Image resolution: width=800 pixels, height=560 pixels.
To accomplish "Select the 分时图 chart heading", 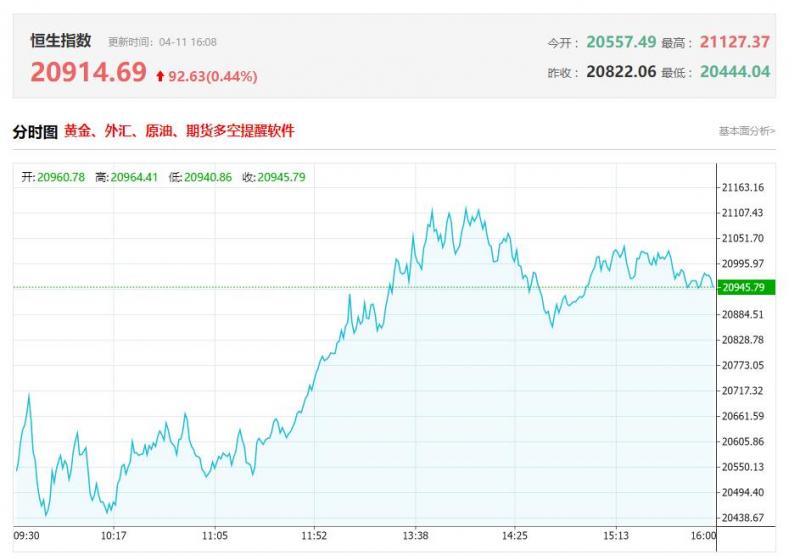I will 35,132.
